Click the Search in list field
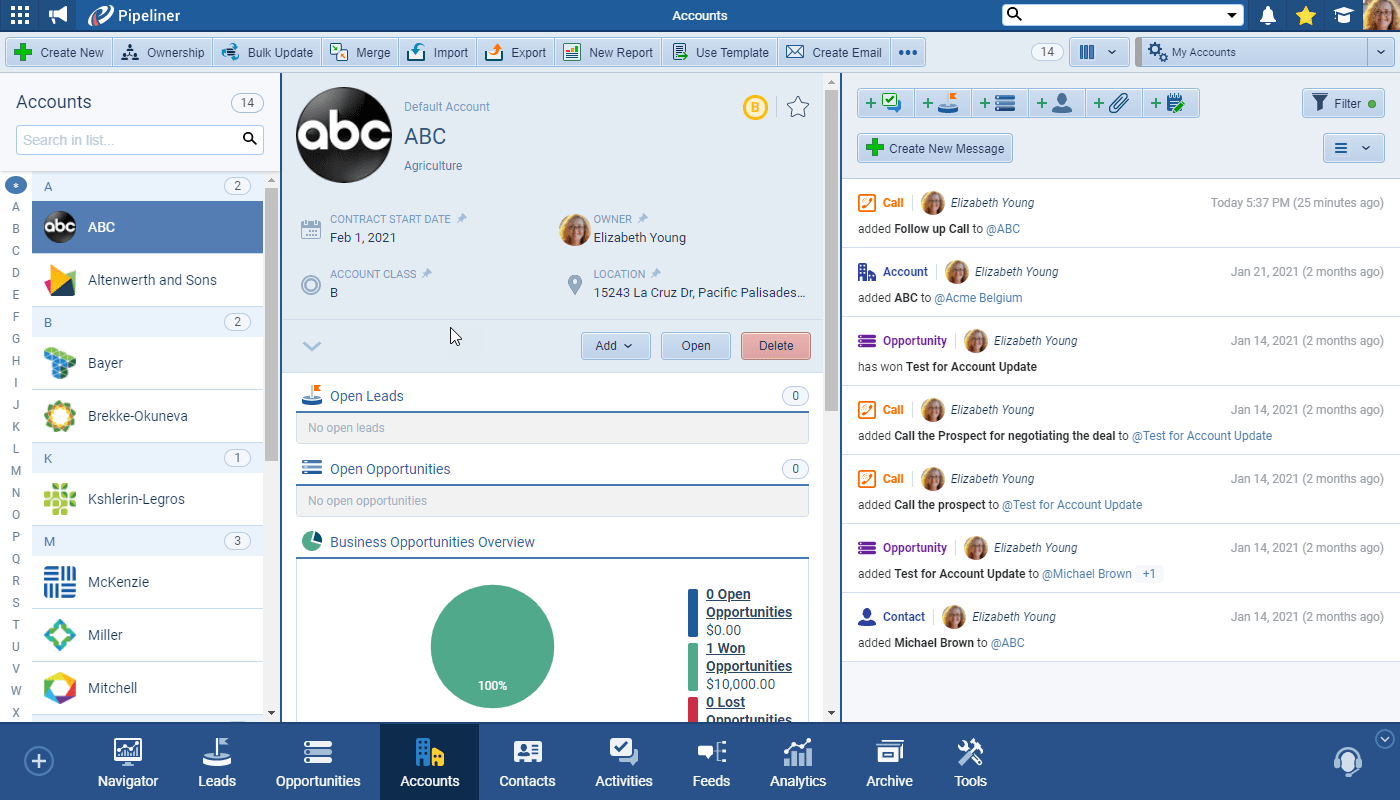This screenshot has height=800, width=1400. [128, 140]
